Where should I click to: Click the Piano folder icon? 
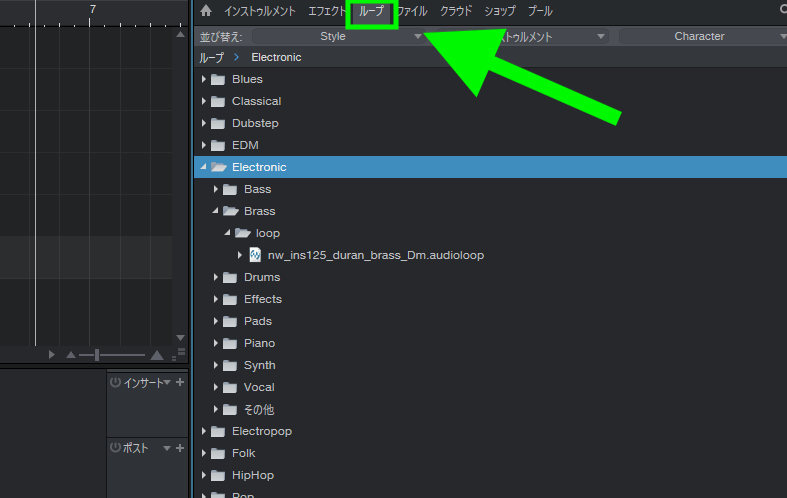(230, 344)
